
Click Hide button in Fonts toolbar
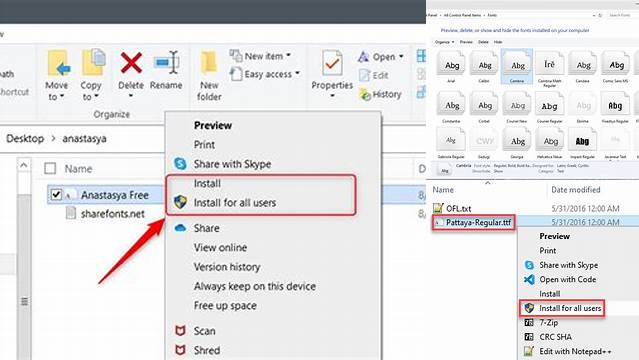pyautogui.click(x=498, y=42)
